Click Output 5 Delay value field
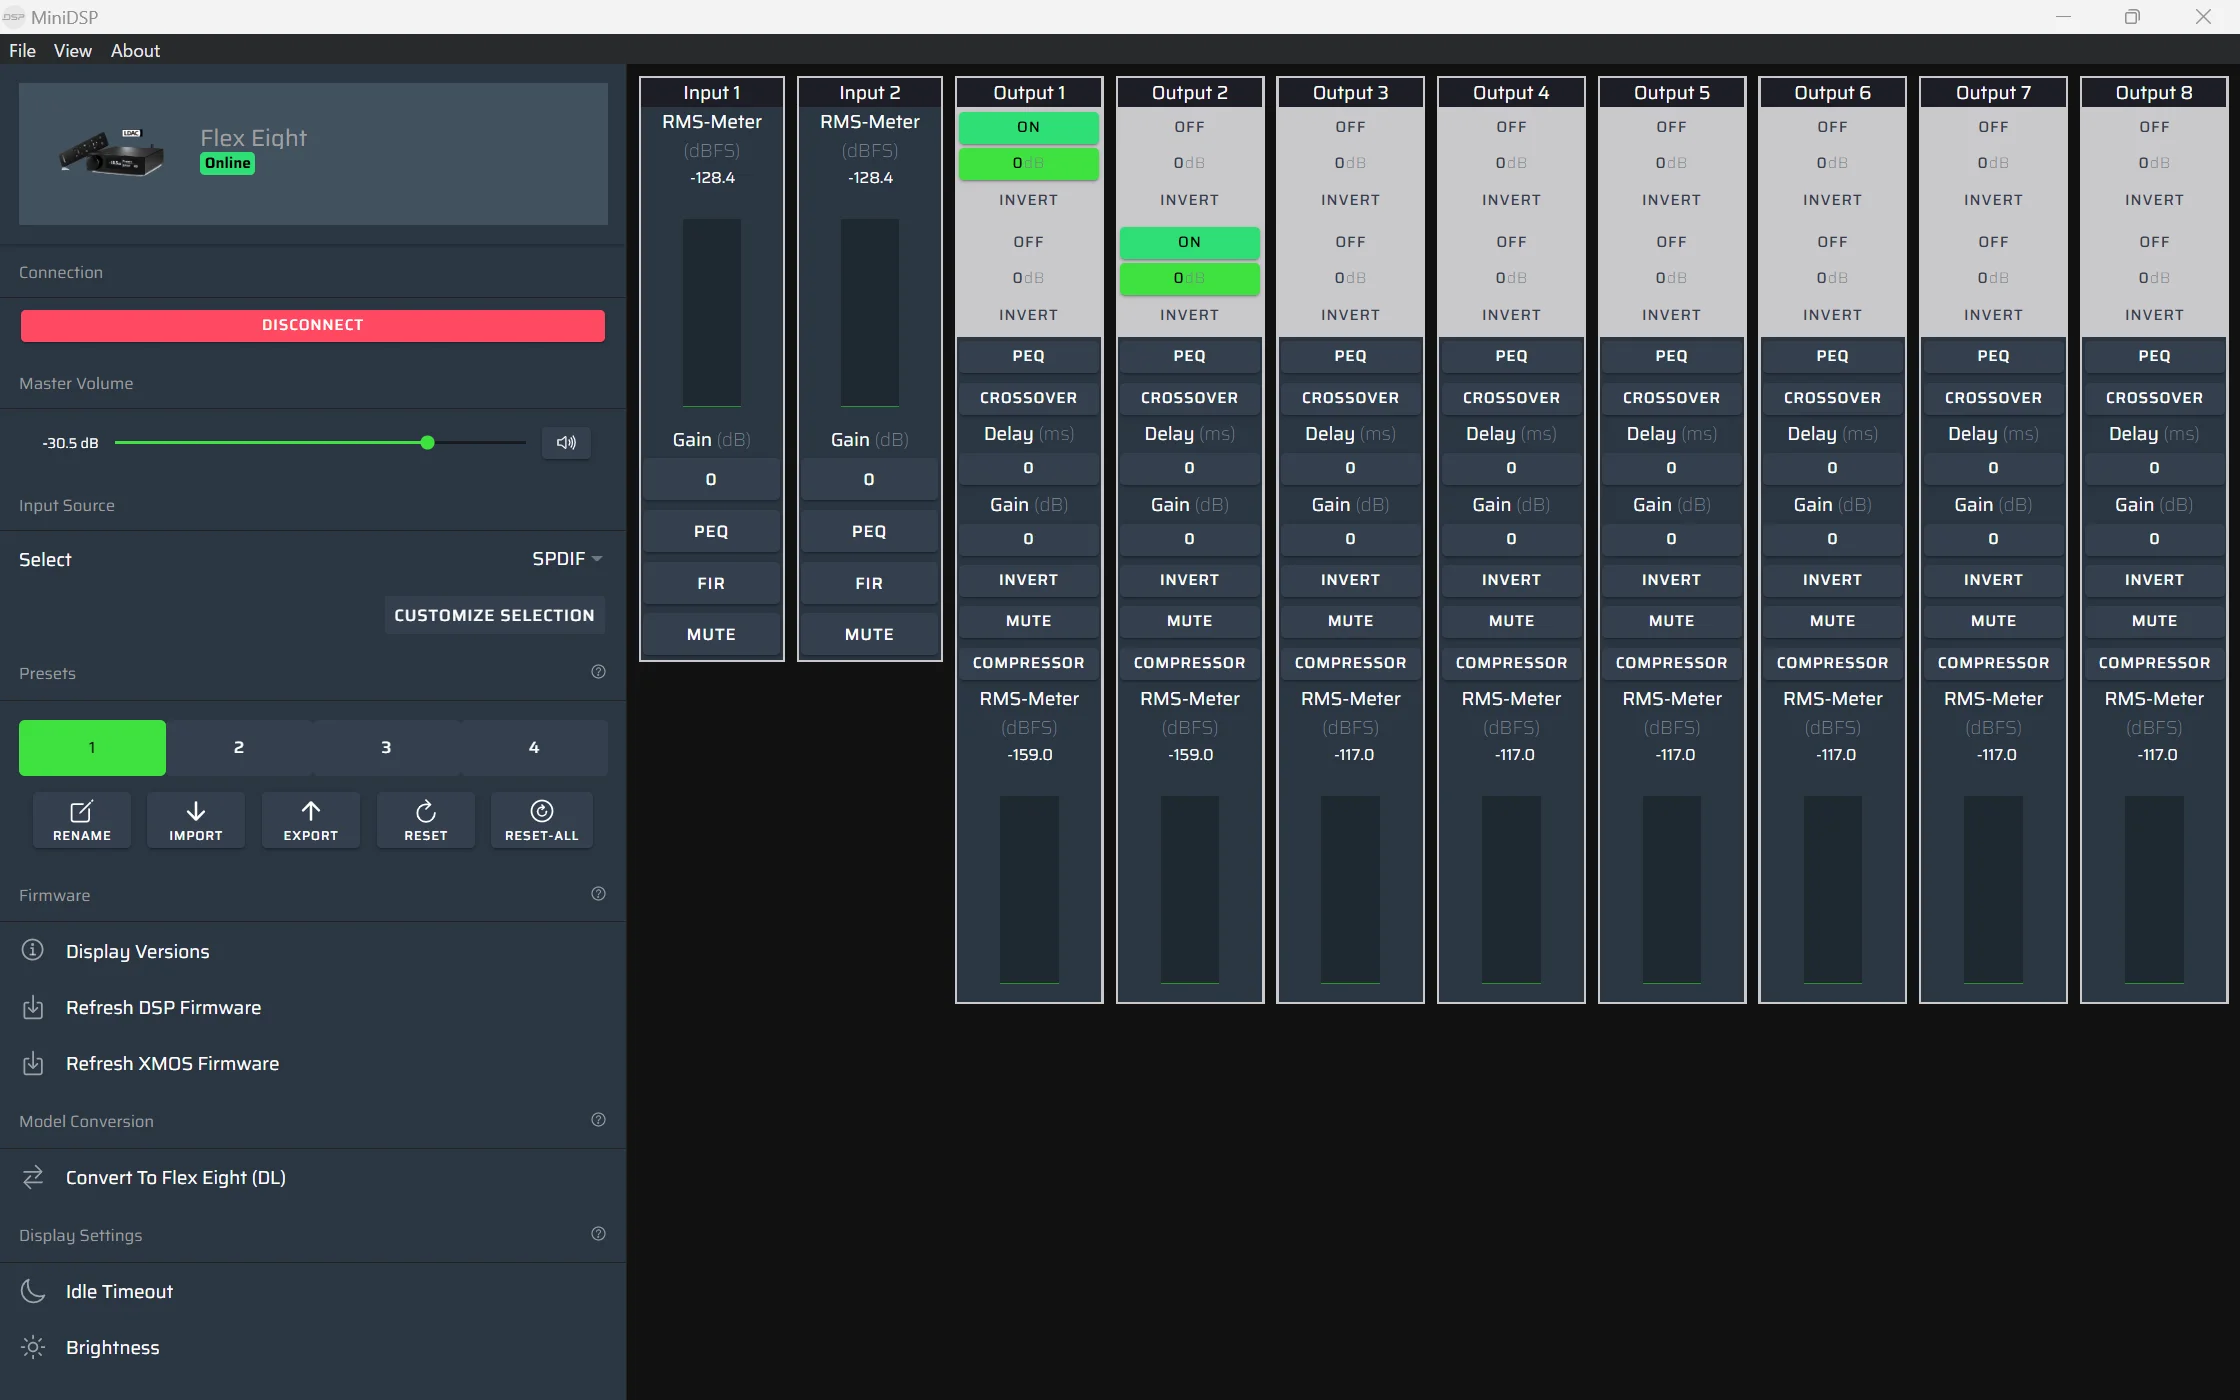 [x=1671, y=468]
